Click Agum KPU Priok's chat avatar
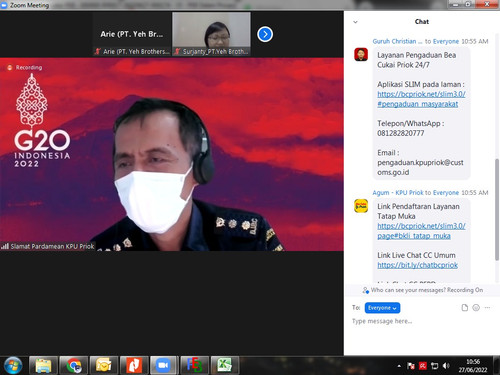 pos(361,206)
